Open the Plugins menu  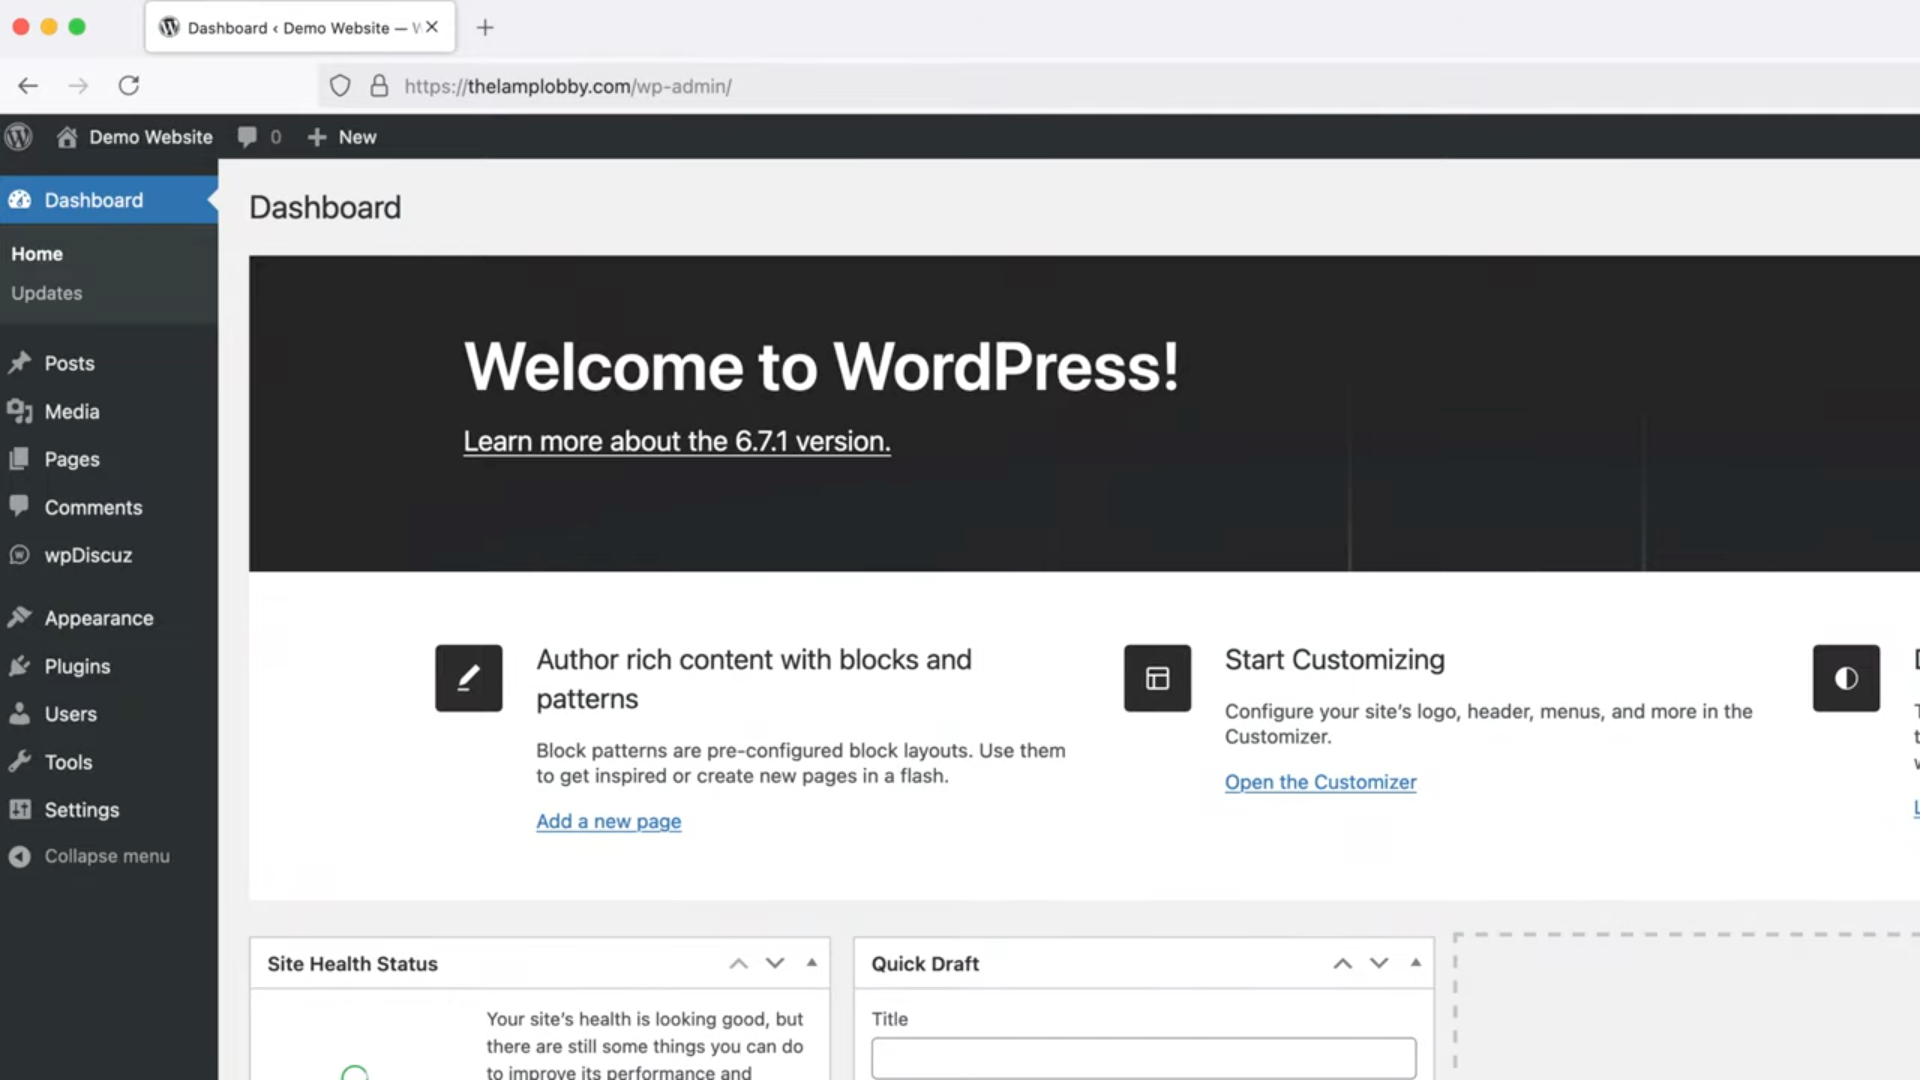(77, 666)
